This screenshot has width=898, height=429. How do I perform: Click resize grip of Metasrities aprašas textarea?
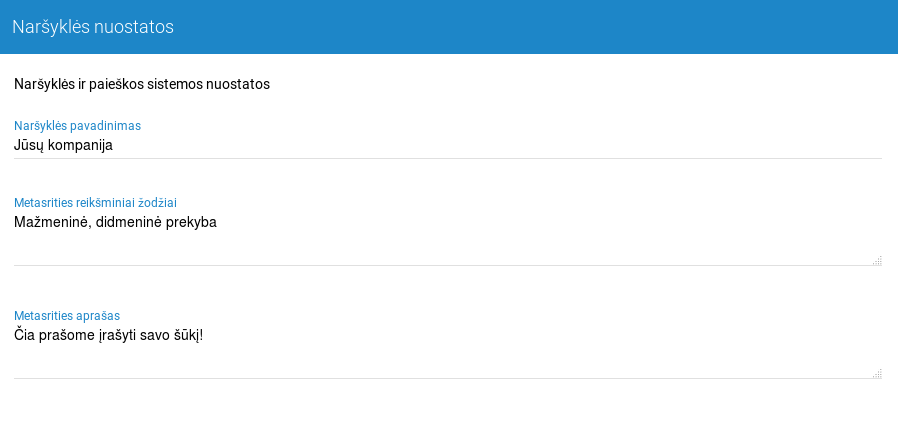pyautogui.click(x=877, y=374)
